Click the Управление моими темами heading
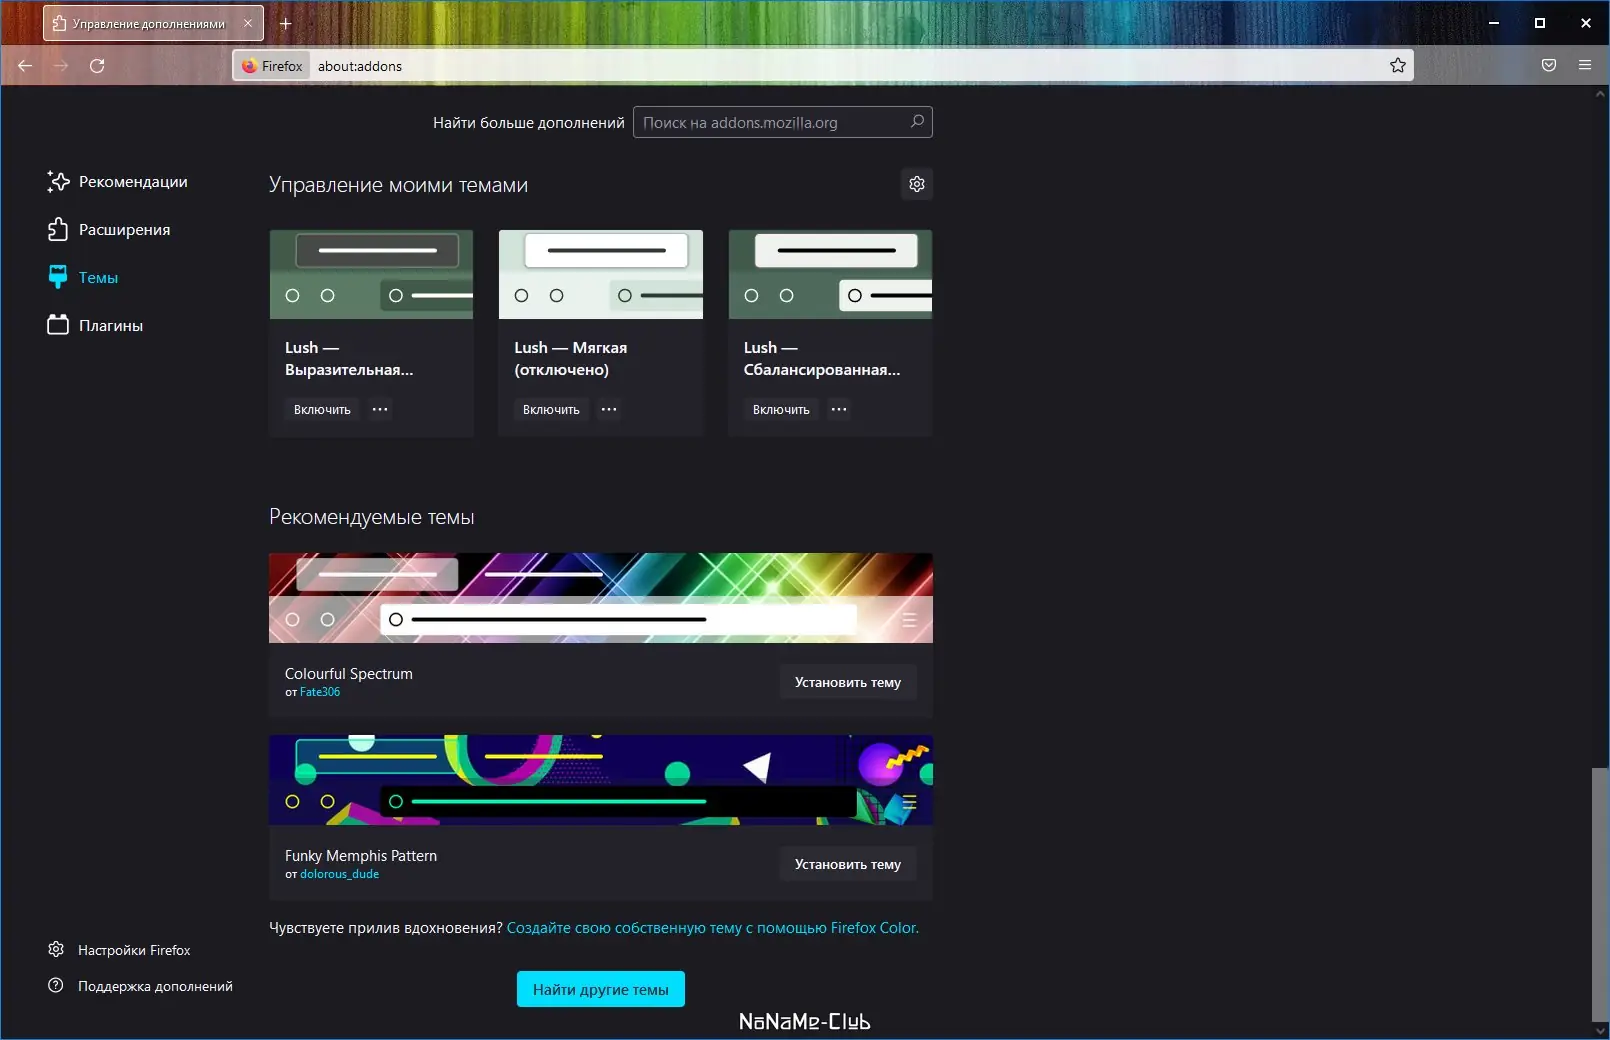Image resolution: width=1610 pixels, height=1040 pixels. click(399, 185)
